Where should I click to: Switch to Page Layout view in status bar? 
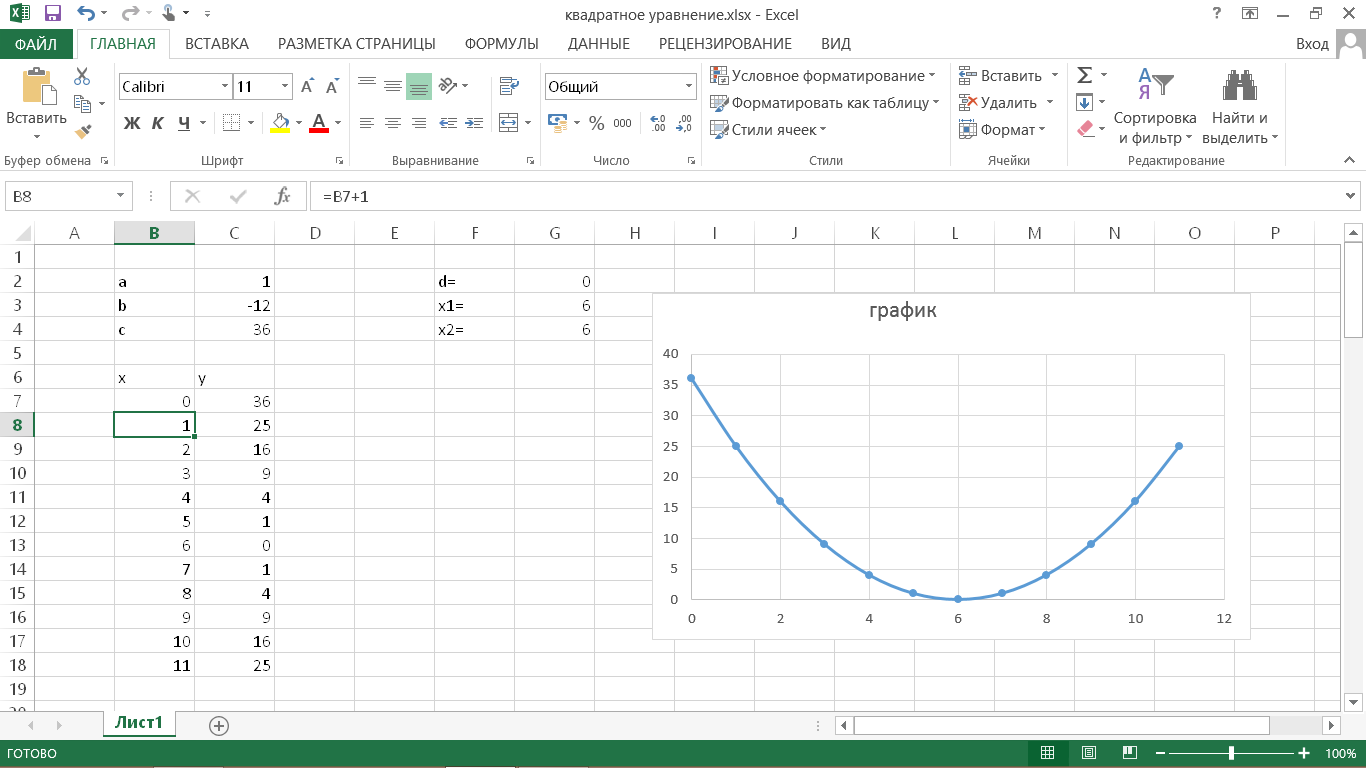pyautogui.click(x=1089, y=753)
